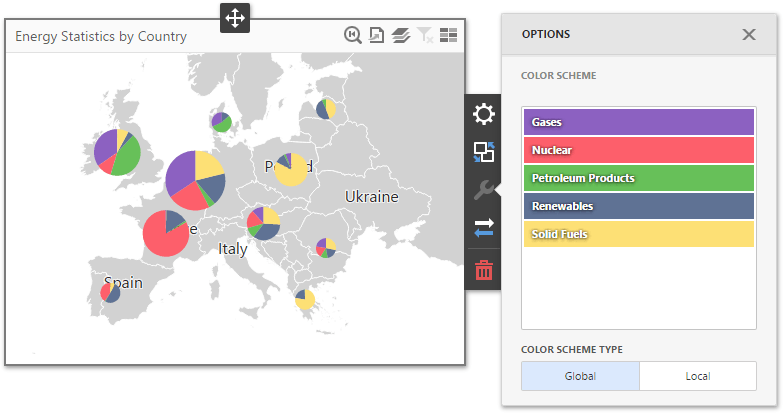Switch color scheme type to Local
783x413 pixels.
pyautogui.click(x=697, y=376)
